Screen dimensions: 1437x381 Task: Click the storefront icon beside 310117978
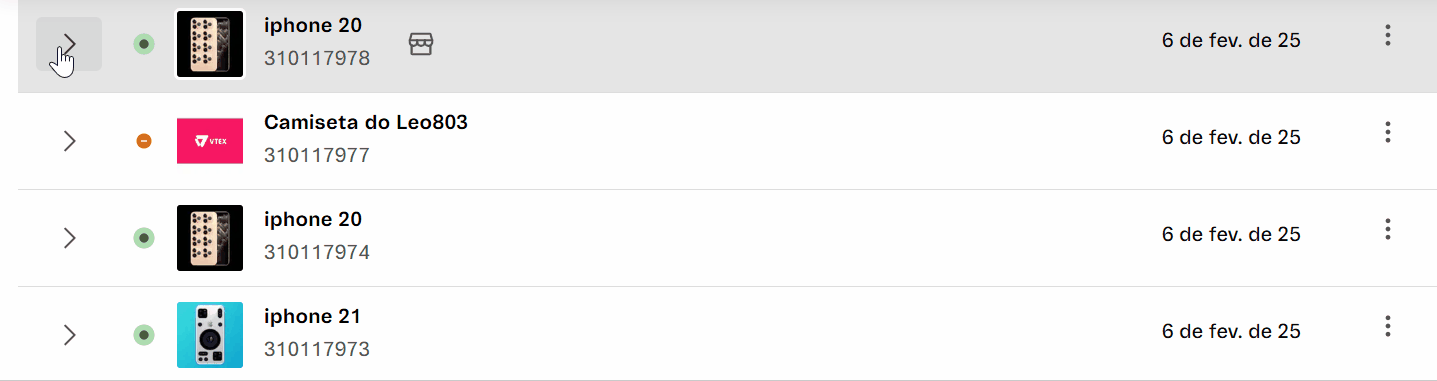pos(421,44)
